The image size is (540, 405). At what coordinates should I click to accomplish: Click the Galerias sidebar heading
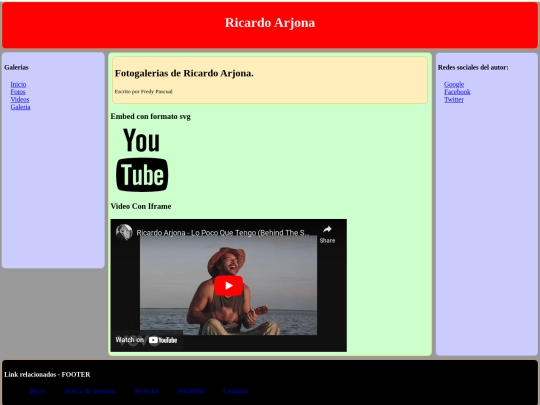(x=16, y=68)
